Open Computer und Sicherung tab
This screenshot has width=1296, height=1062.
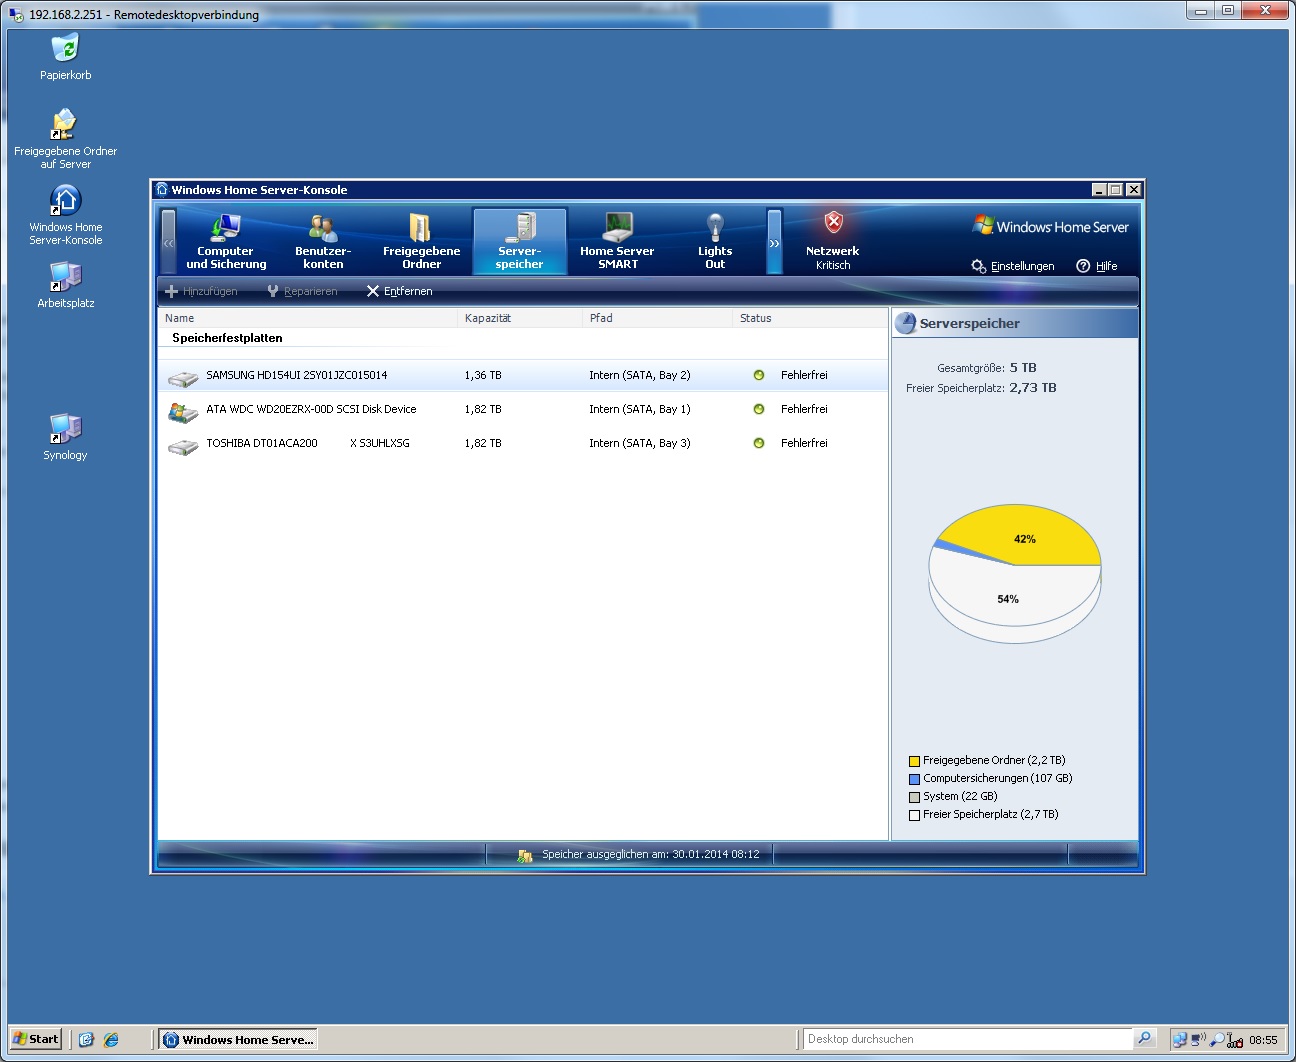click(226, 241)
